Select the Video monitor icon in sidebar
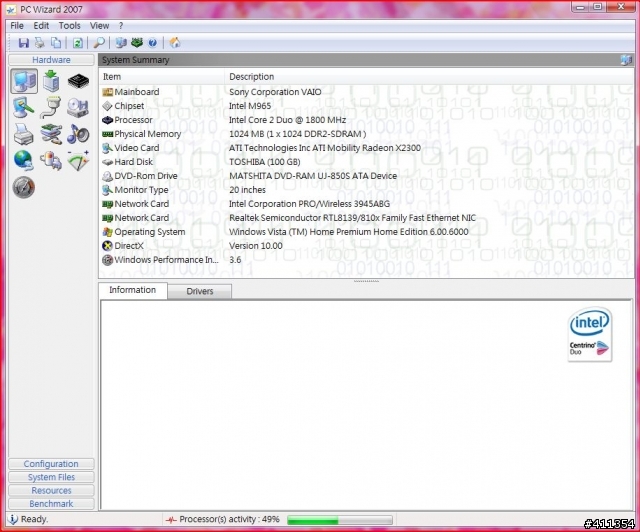 point(24,108)
